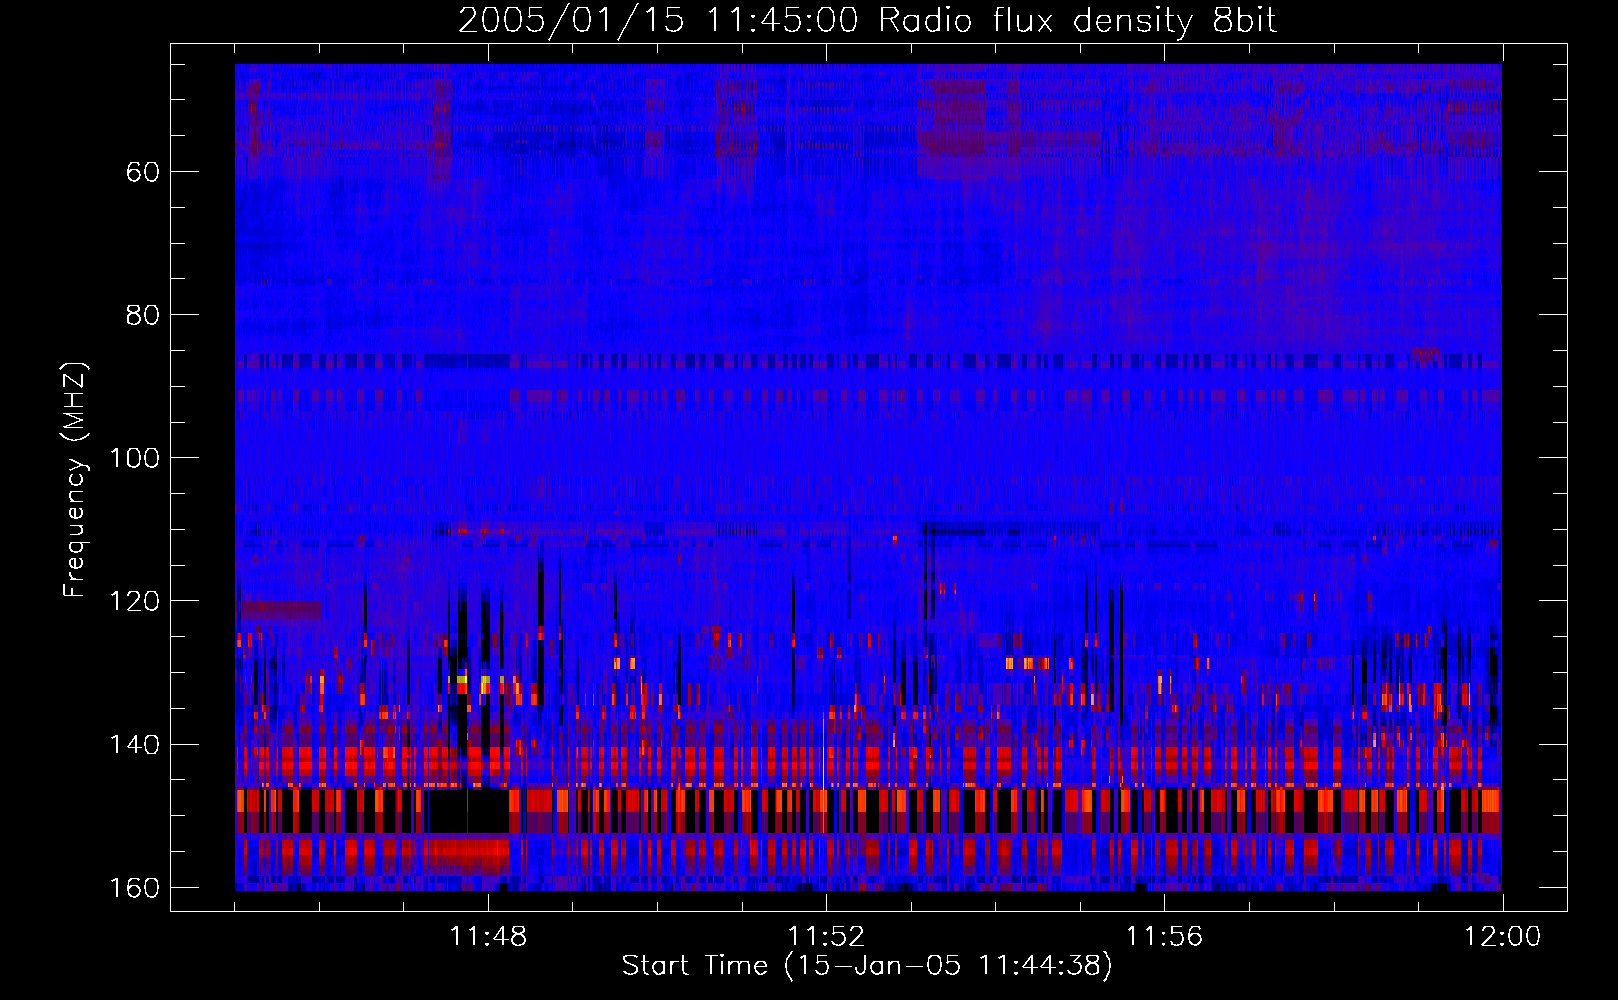Image resolution: width=1618 pixels, height=1000 pixels.
Task: Click the 'Frequency (MHZ)' axis label
Action: pyautogui.click(x=75, y=481)
